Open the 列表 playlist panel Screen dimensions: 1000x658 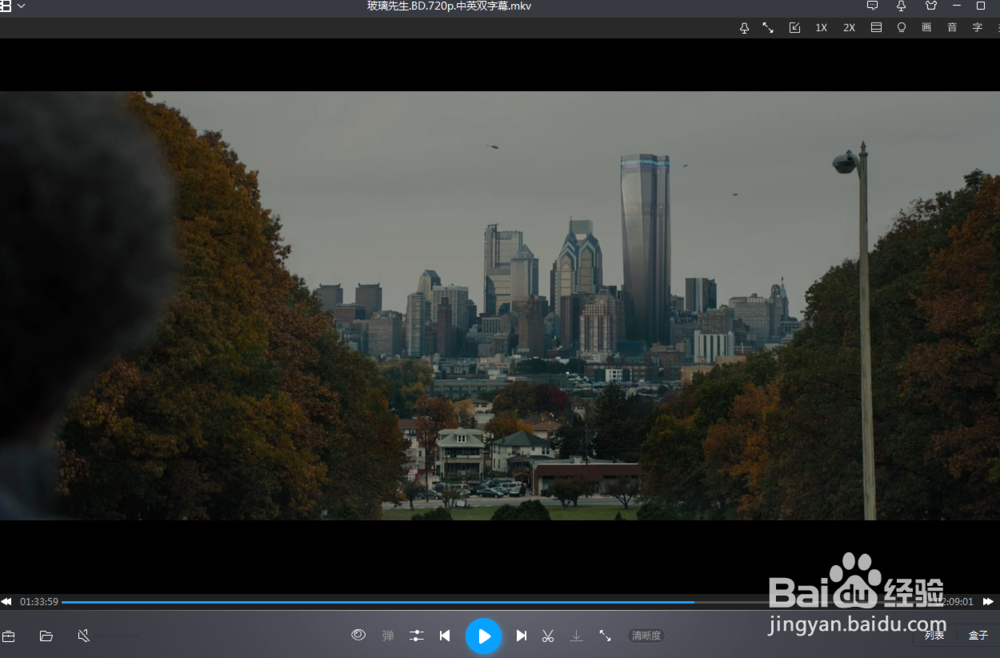(934, 635)
